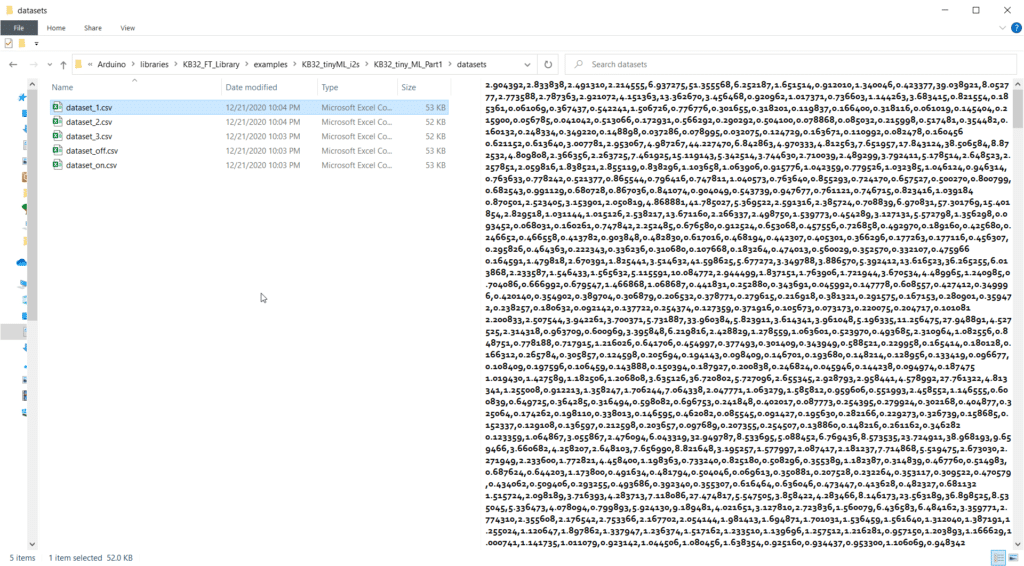1024x566 pixels.
Task: Open the File menu
Action: pyautogui.click(x=19, y=28)
